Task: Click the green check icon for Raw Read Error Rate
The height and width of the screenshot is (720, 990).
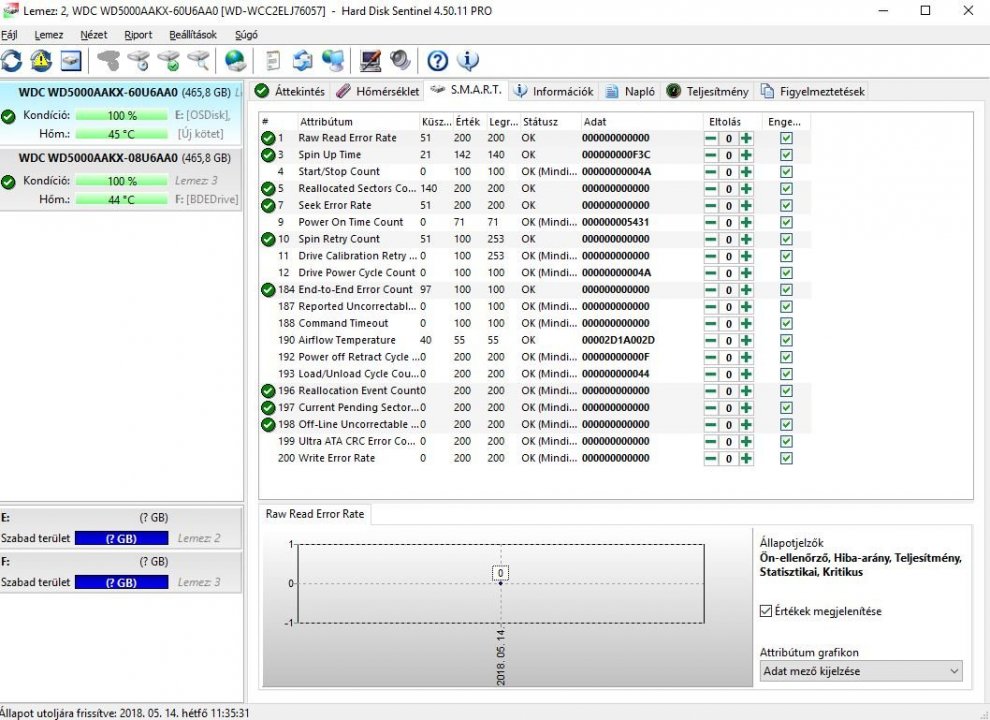Action: click(268, 138)
